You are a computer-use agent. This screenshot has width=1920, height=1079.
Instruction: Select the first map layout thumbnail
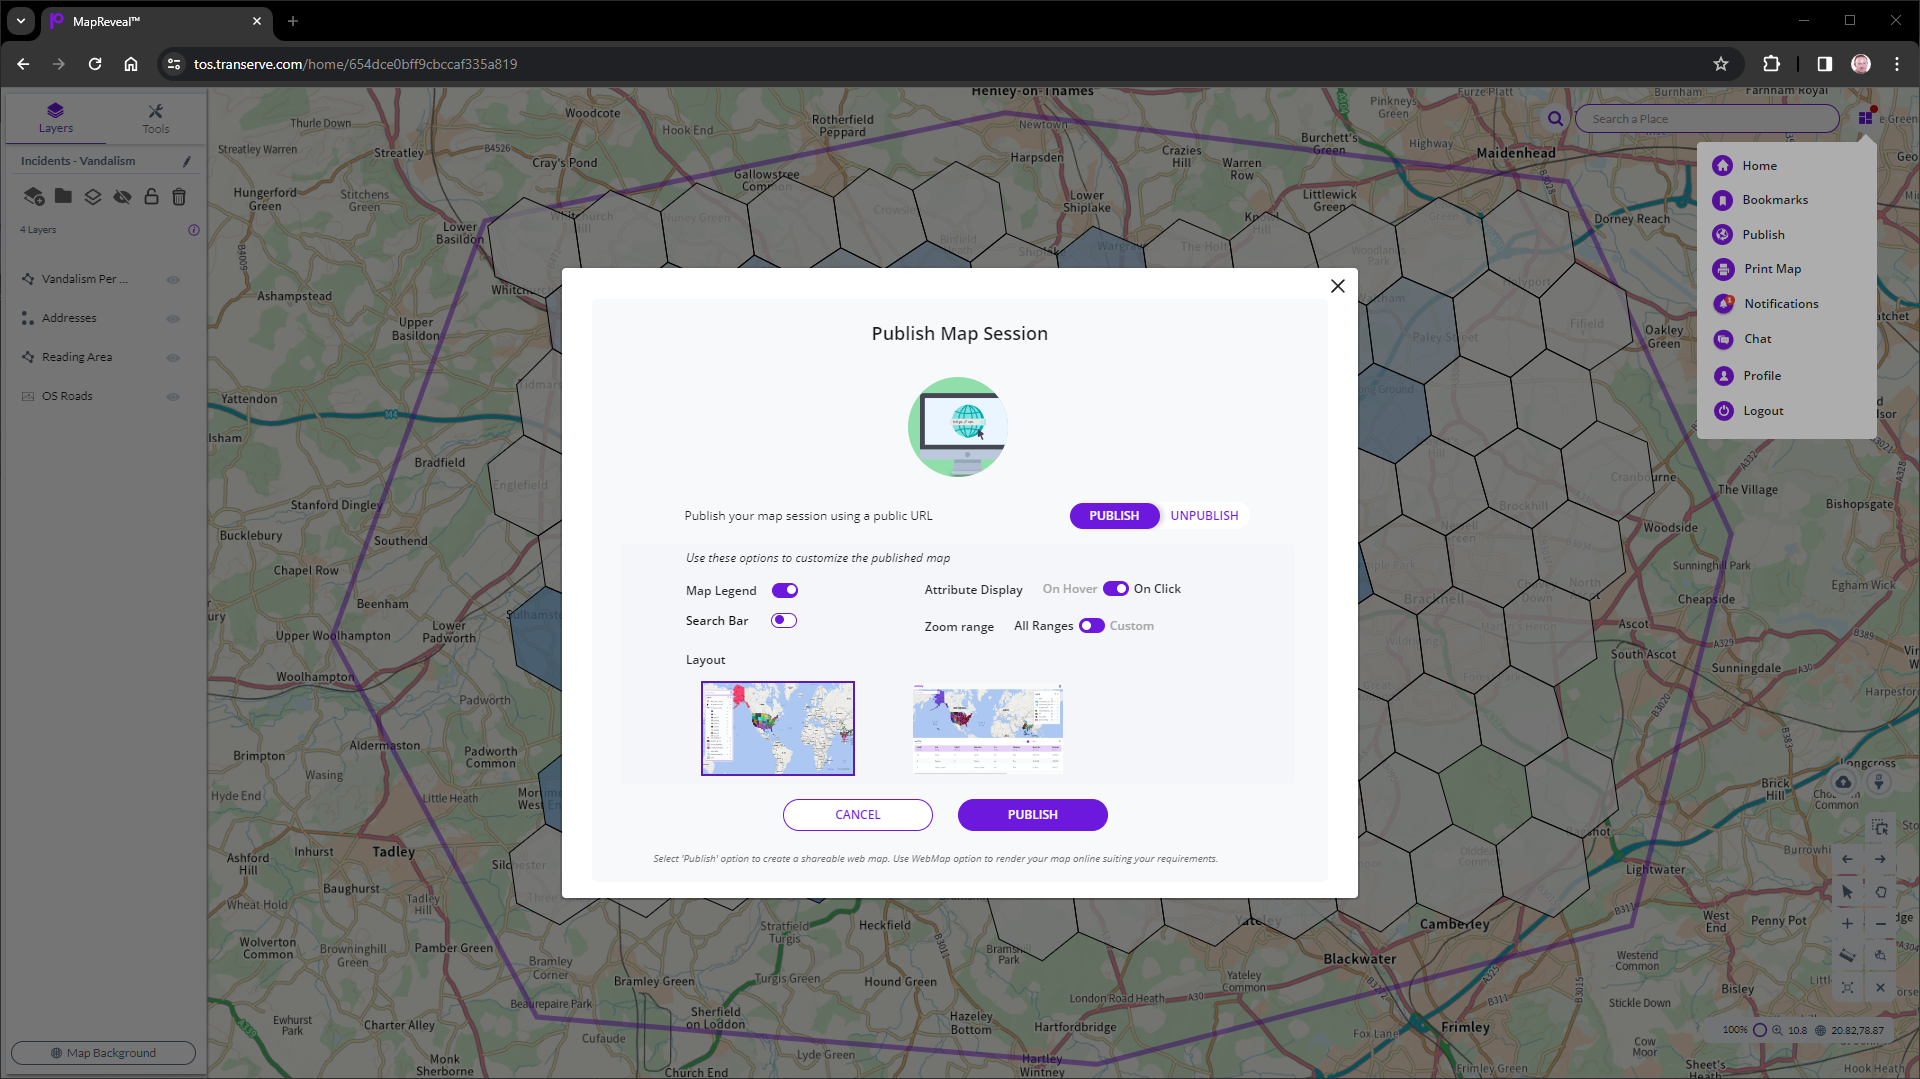[777, 727]
